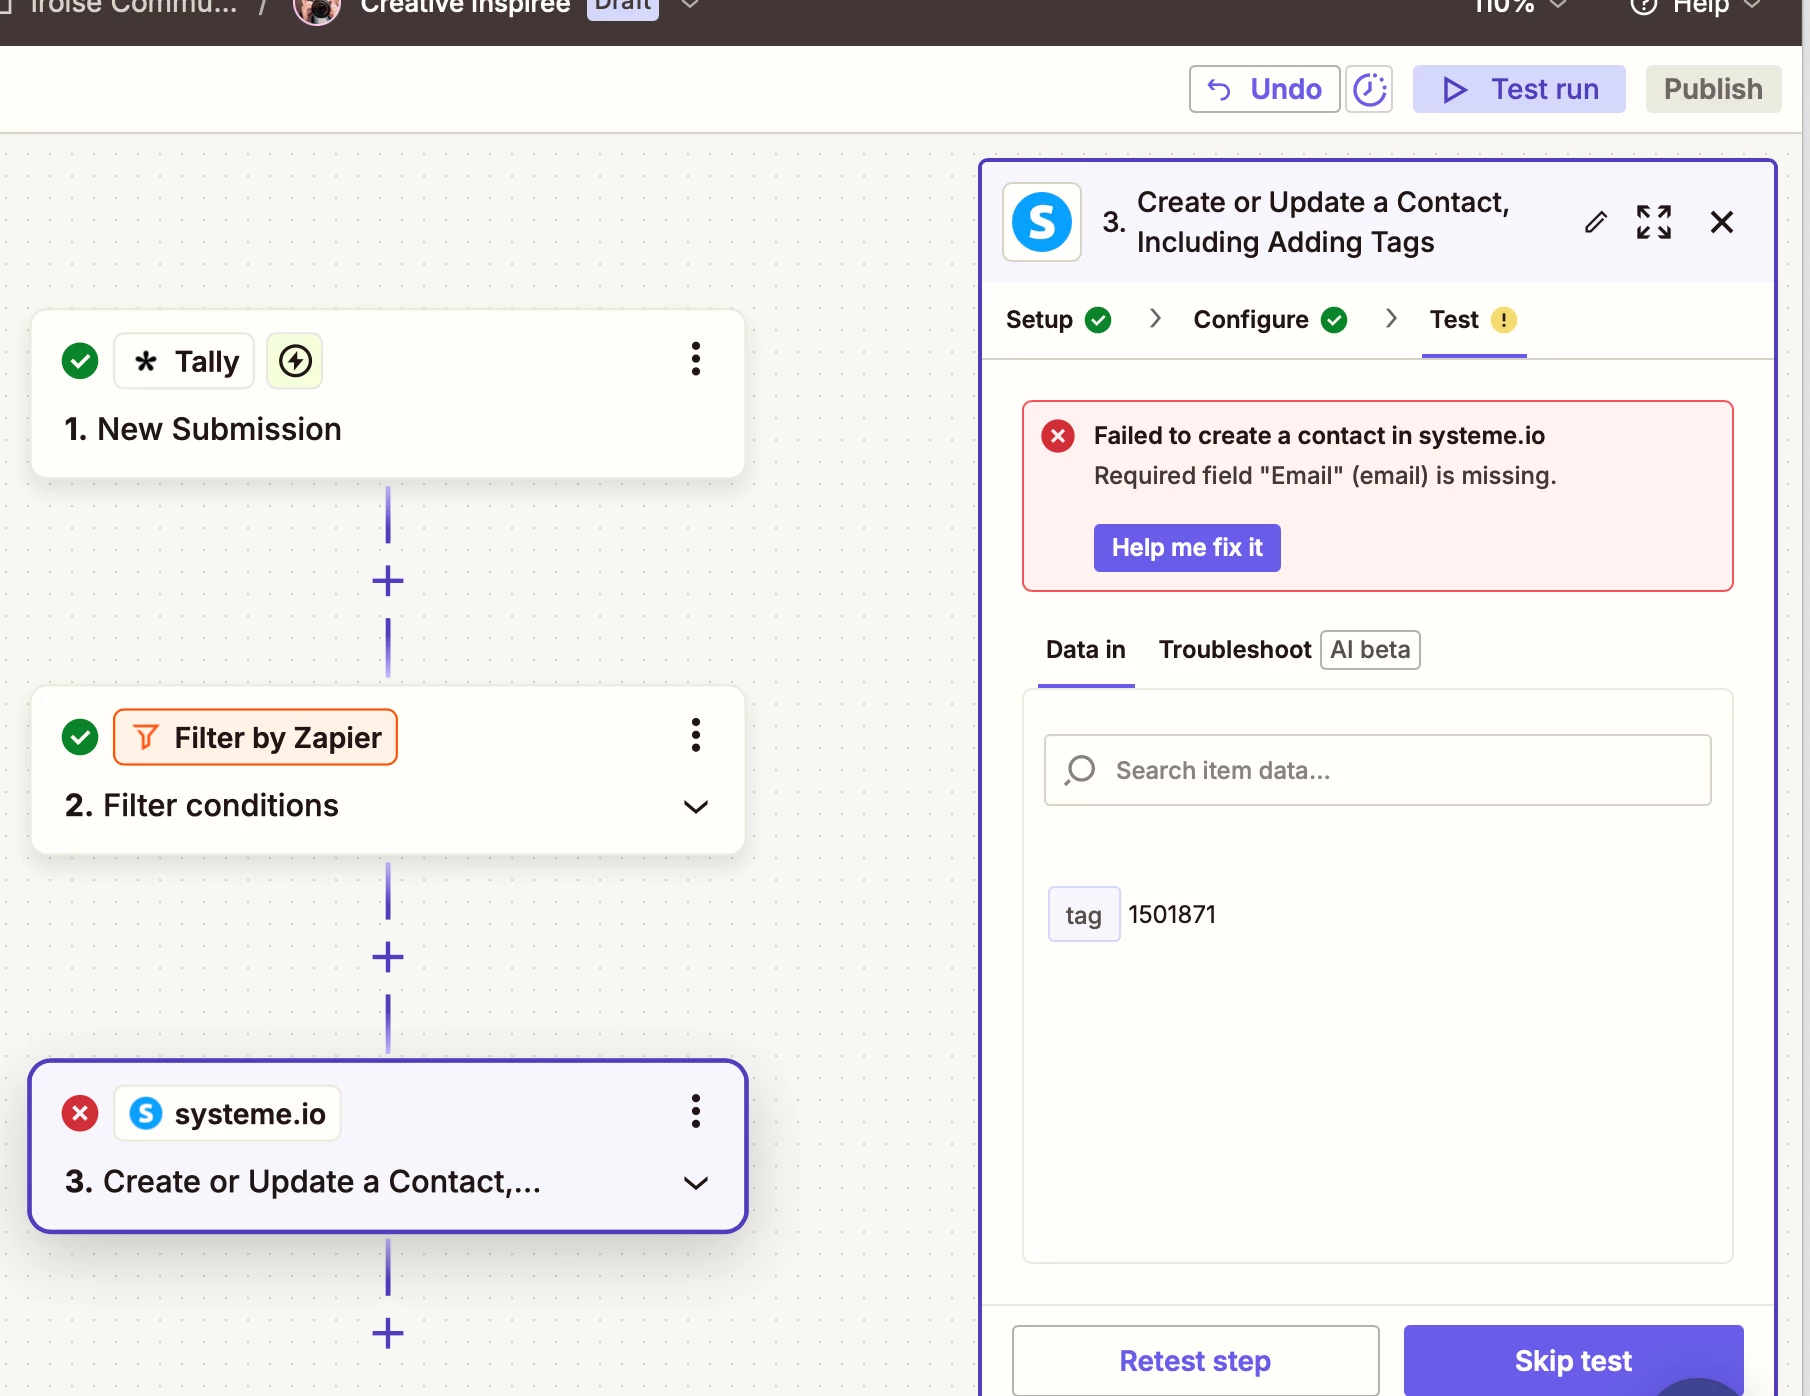
Task: Click the search magnifier icon
Action: [1080, 770]
